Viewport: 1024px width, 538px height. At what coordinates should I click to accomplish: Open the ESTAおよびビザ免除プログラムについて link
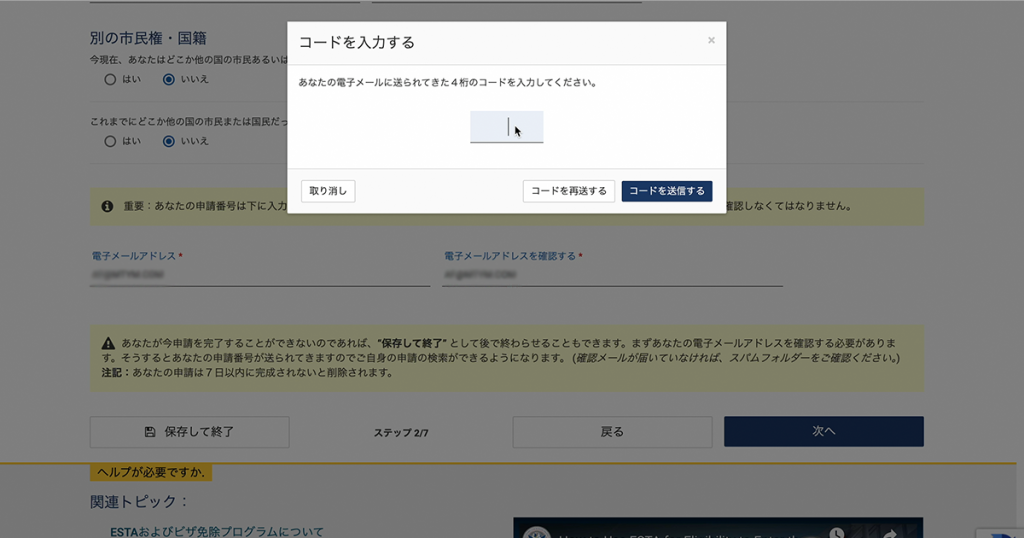216,531
